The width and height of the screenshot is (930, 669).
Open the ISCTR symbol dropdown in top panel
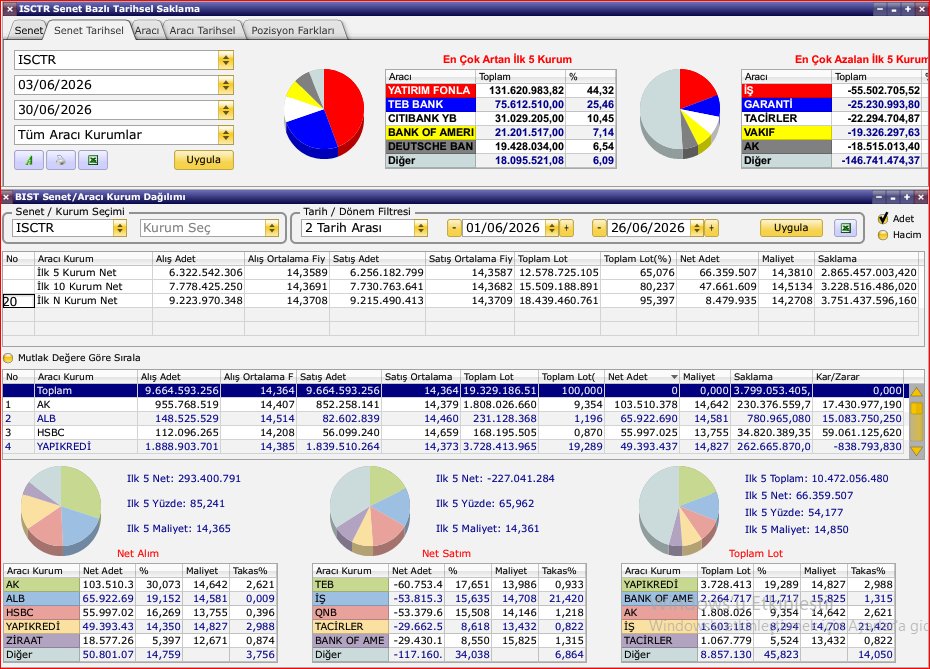225,60
